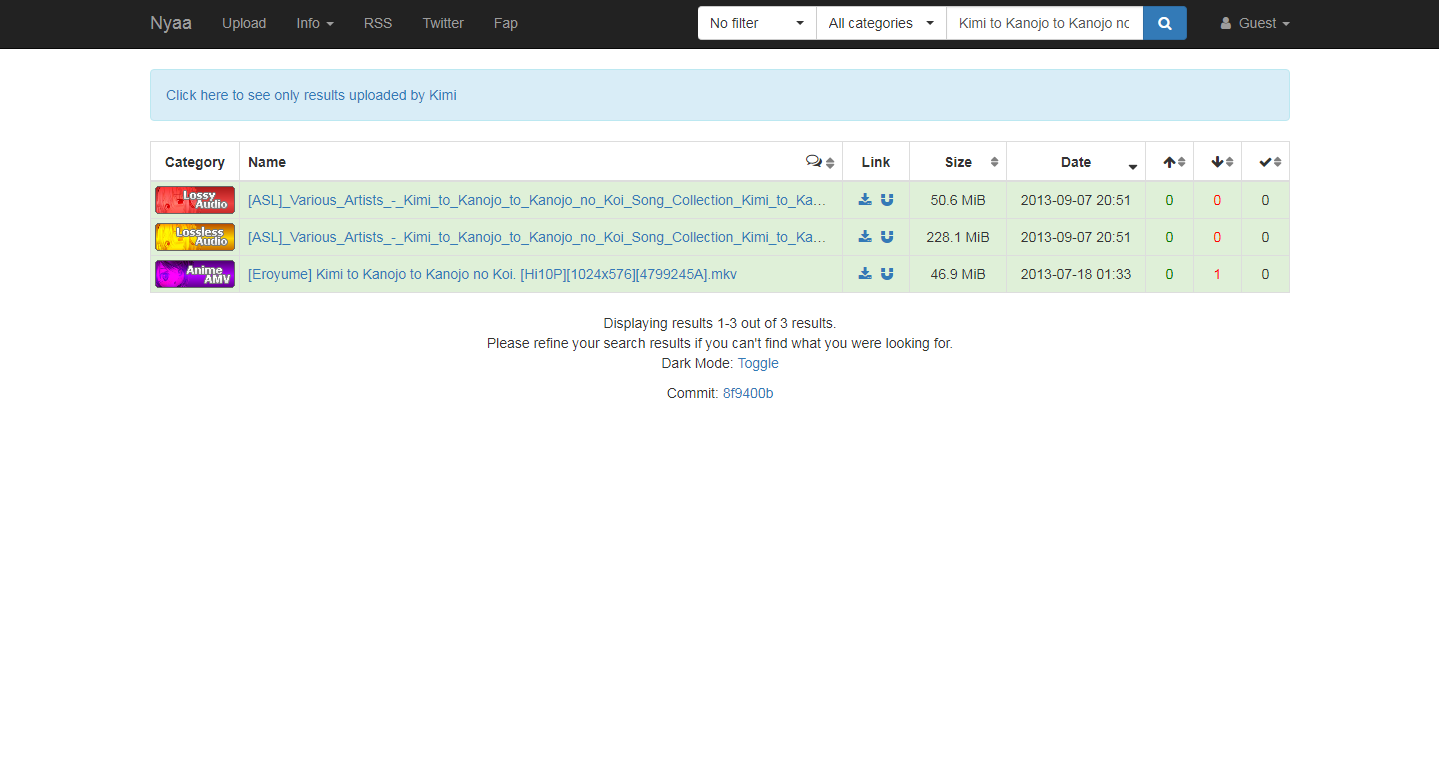Open the No filter dropdown
This screenshot has width=1439, height=765.
pos(757,23)
